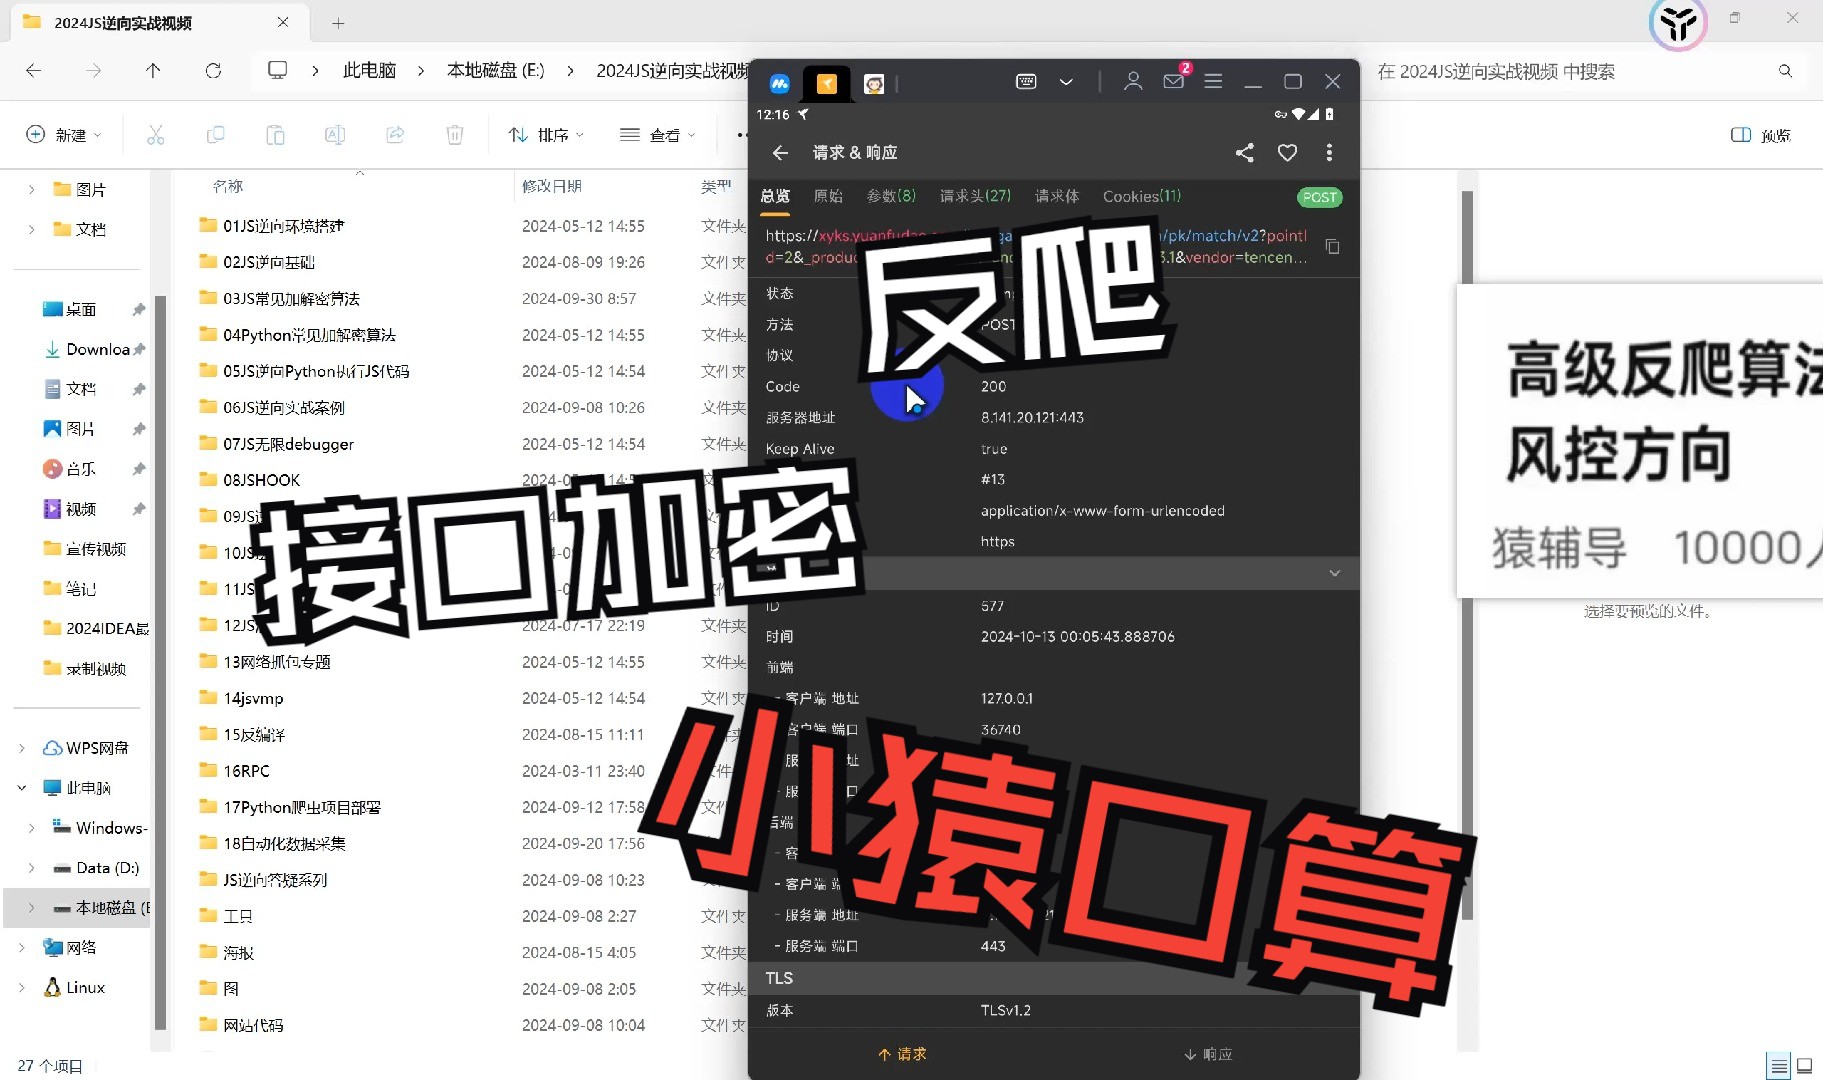This screenshot has height=1080, width=1823.
Task: Favorite the request with heart icon
Action: click(x=1287, y=152)
